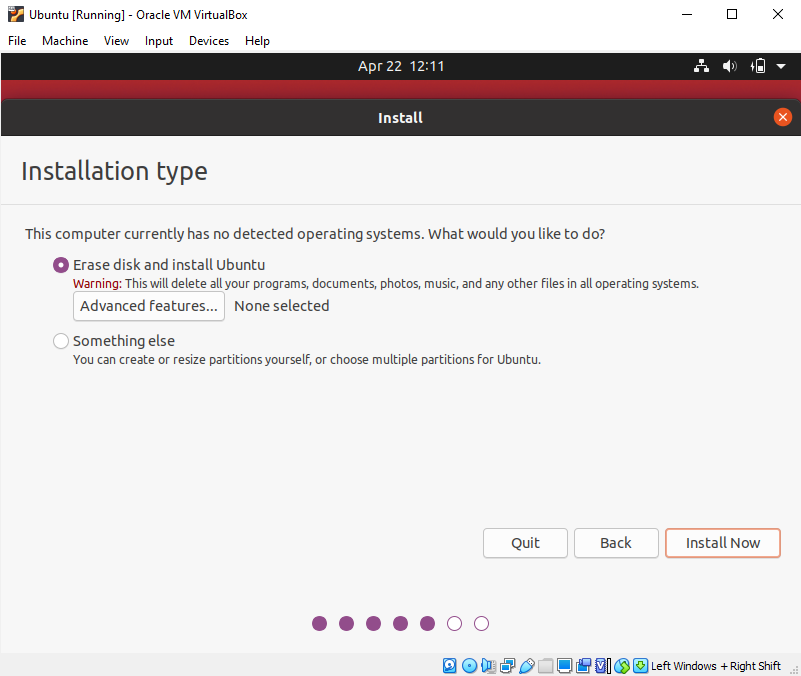Click the green keyboard capture arrow icon
Viewport: 801px width, 676px height.
click(x=641, y=666)
